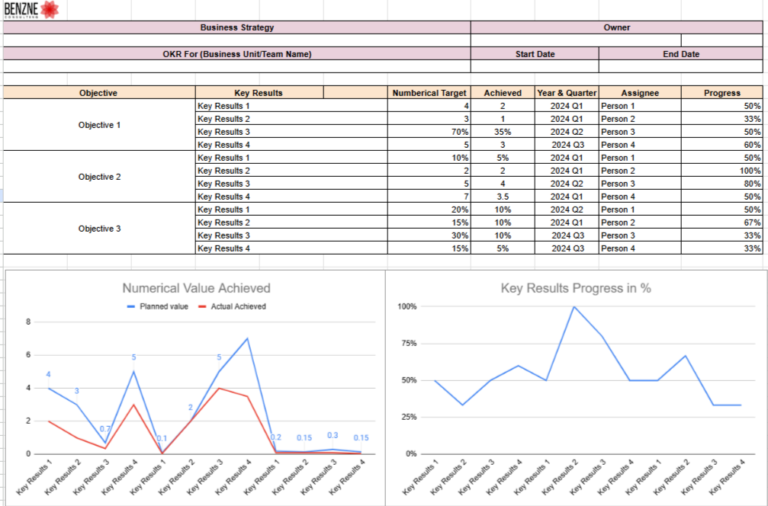This screenshot has width=768, height=506.
Task: Select the Objective column header
Action: (x=99, y=93)
